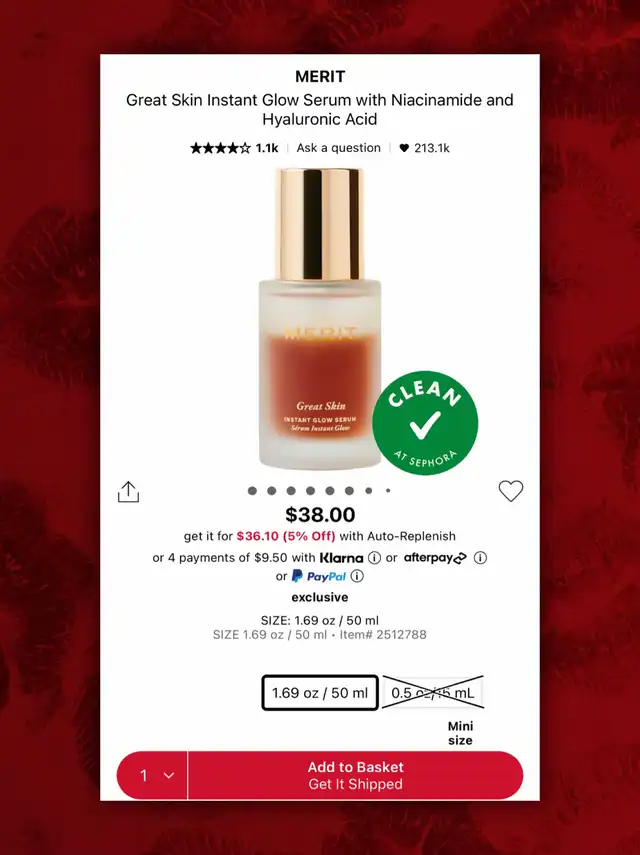Image resolution: width=640 pixels, height=855 pixels.
Task: Click the filled heart next to 213.1k
Action: pyautogui.click(x=404, y=148)
